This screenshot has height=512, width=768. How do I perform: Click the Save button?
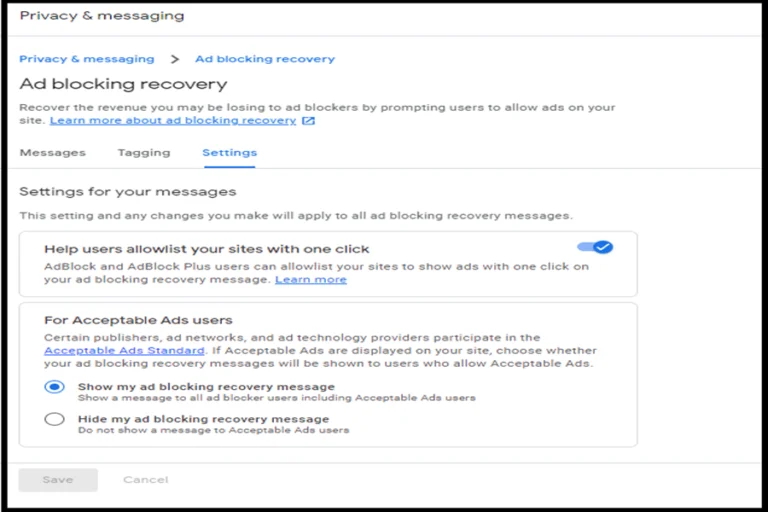[x=58, y=480]
